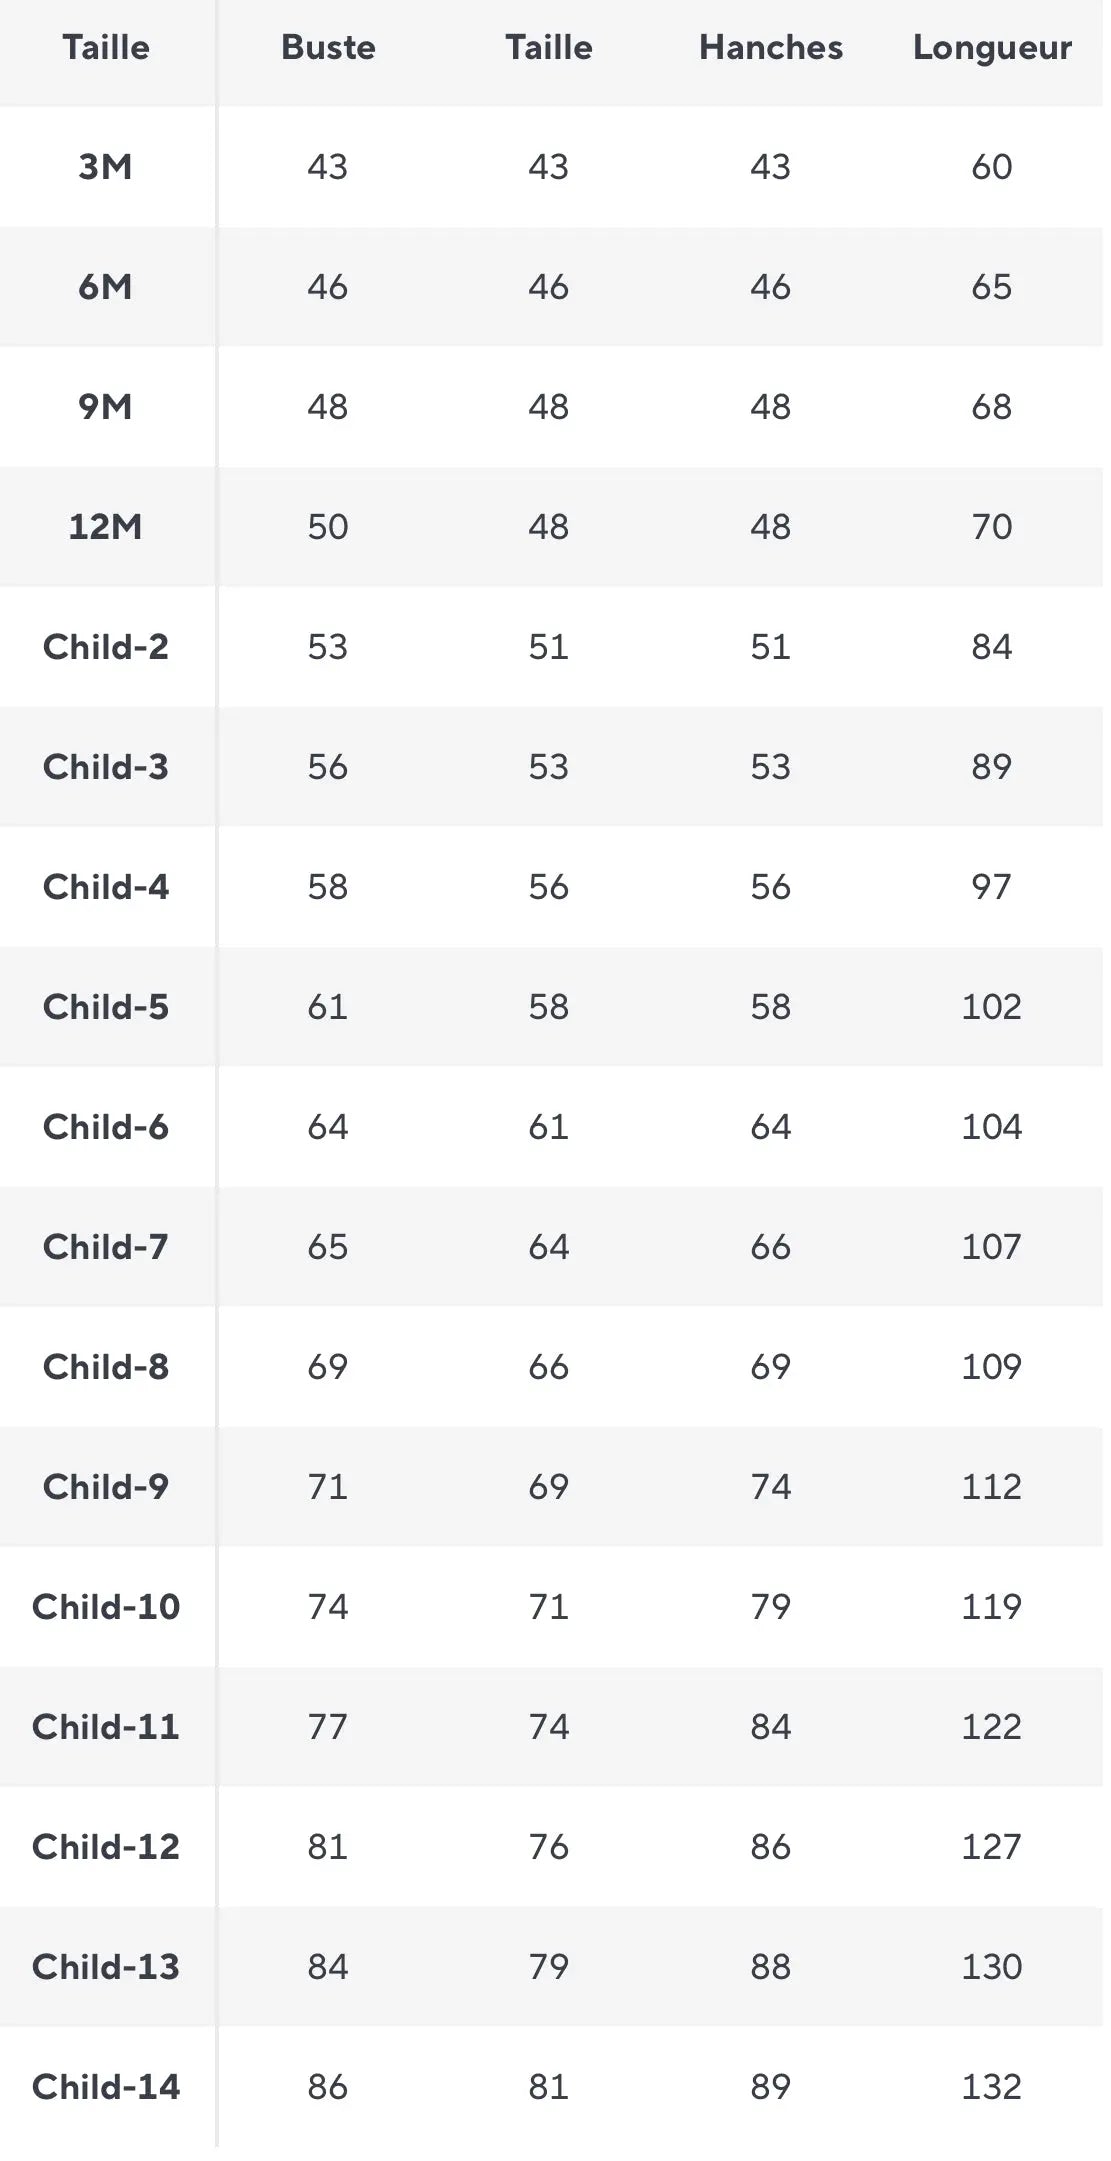This screenshot has width=1111, height=2161.
Task: Click the Longueur value 97 for Child-4
Action: coord(992,887)
